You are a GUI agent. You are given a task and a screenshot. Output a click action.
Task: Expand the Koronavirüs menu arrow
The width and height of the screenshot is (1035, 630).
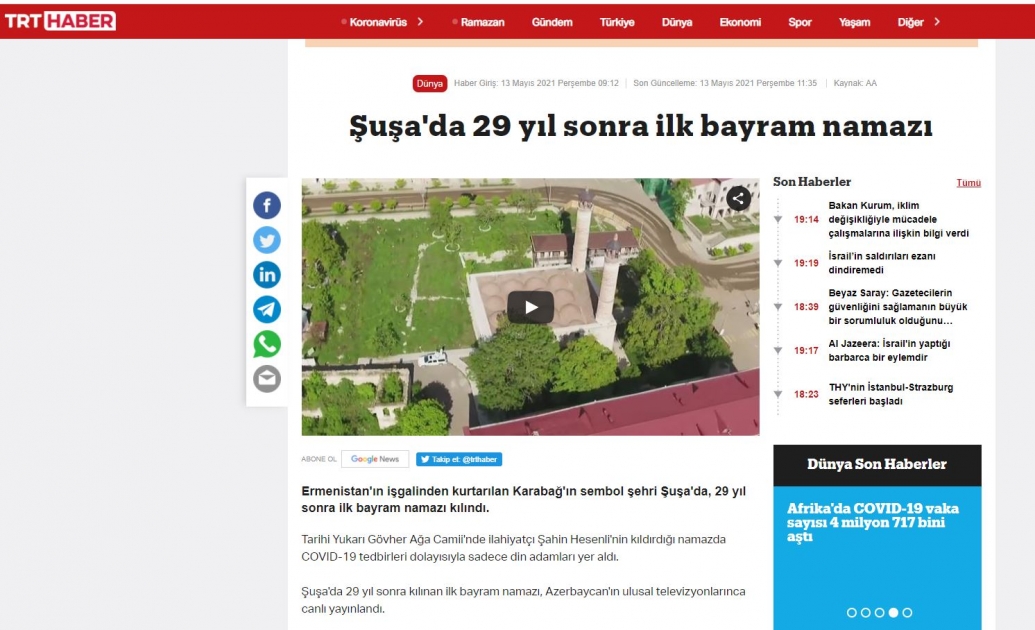(x=420, y=22)
